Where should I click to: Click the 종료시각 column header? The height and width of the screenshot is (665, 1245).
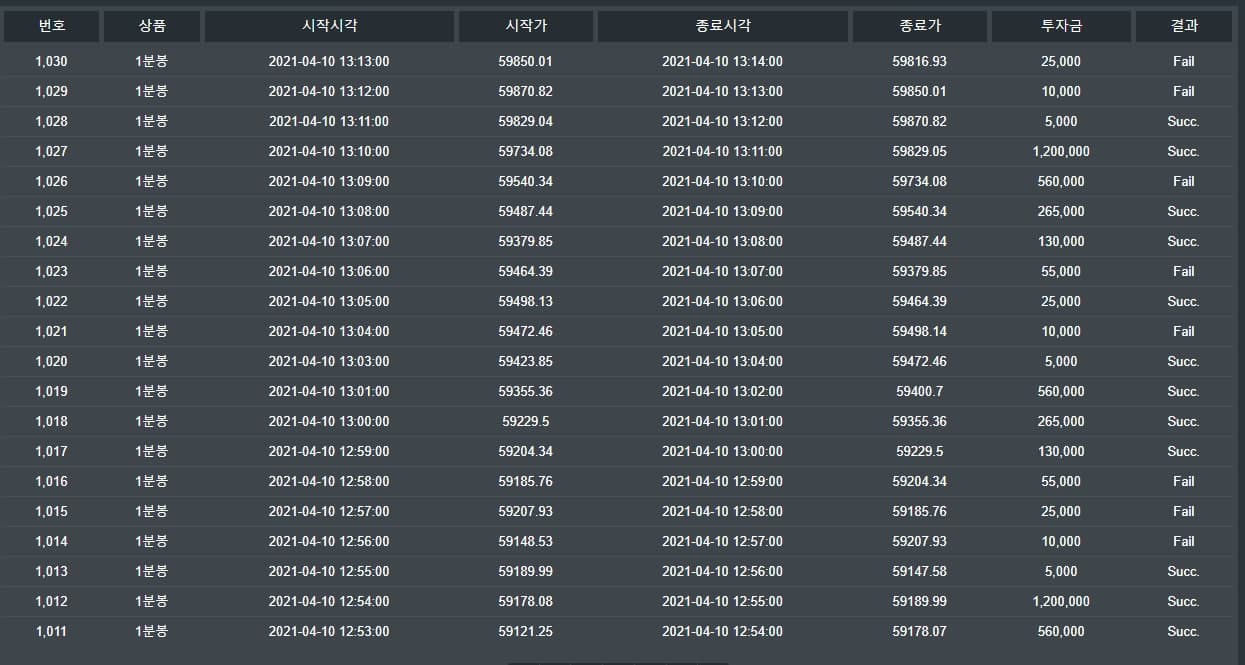722,26
